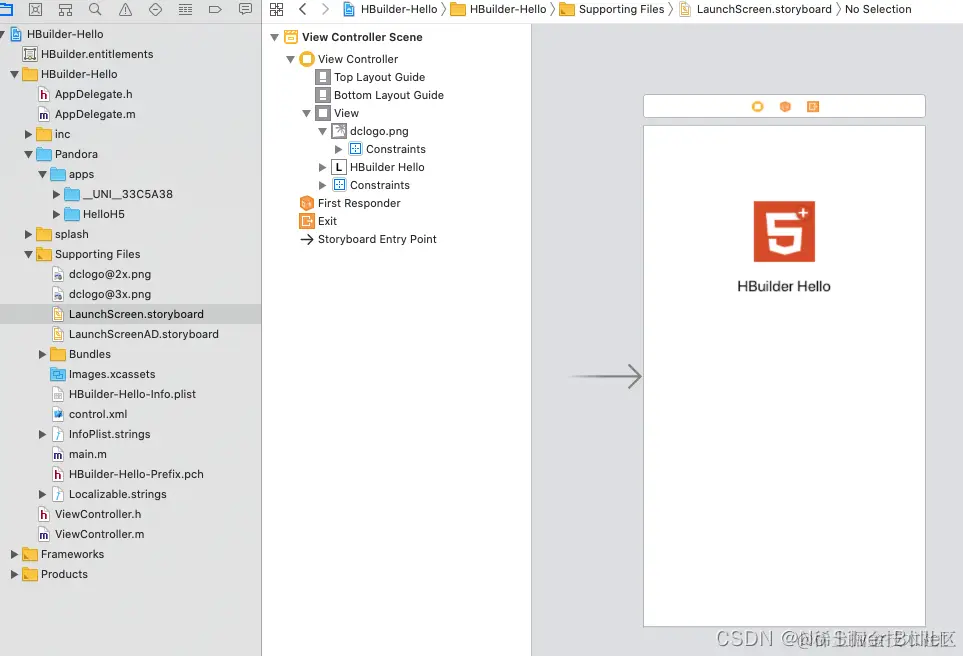Click the related items grid icon
Viewport: 963px width, 656px height.
[x=276, y=9]
